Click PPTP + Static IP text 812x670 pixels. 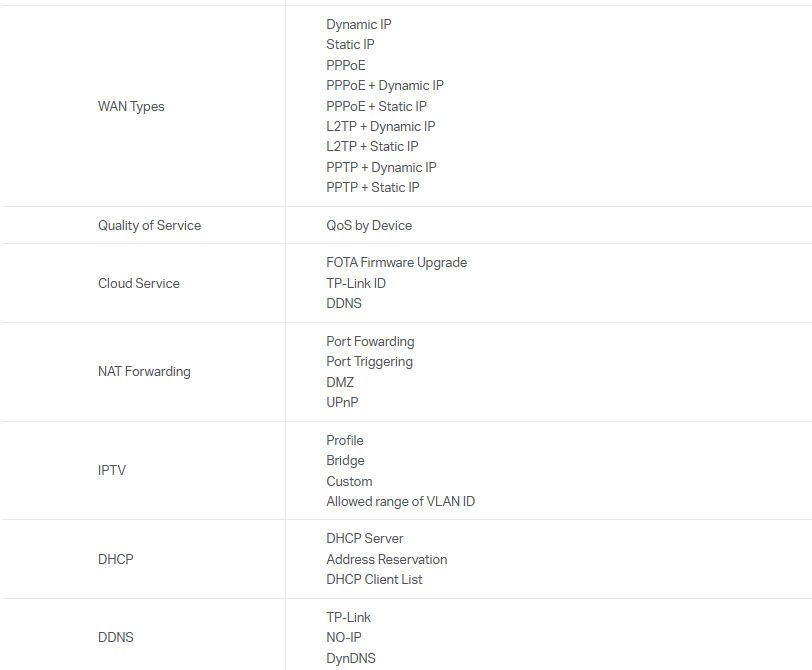(x=372, y=187)
